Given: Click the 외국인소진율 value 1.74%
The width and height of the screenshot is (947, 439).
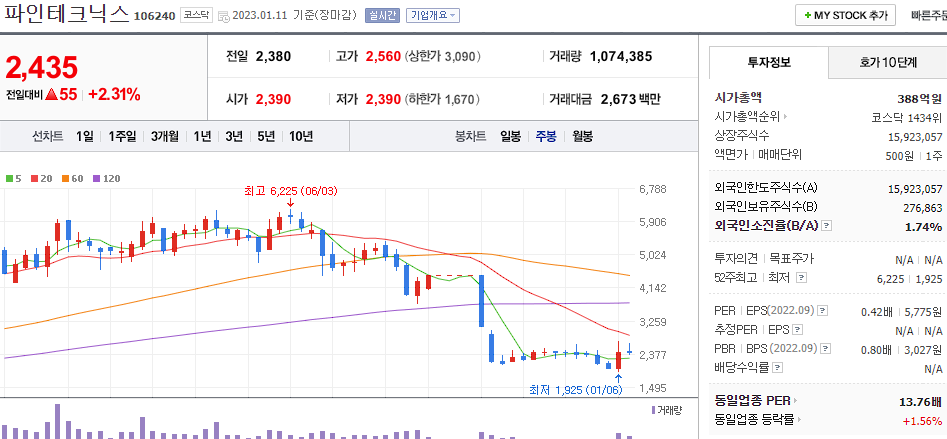Looking at the screenshot, I should 922,226.
